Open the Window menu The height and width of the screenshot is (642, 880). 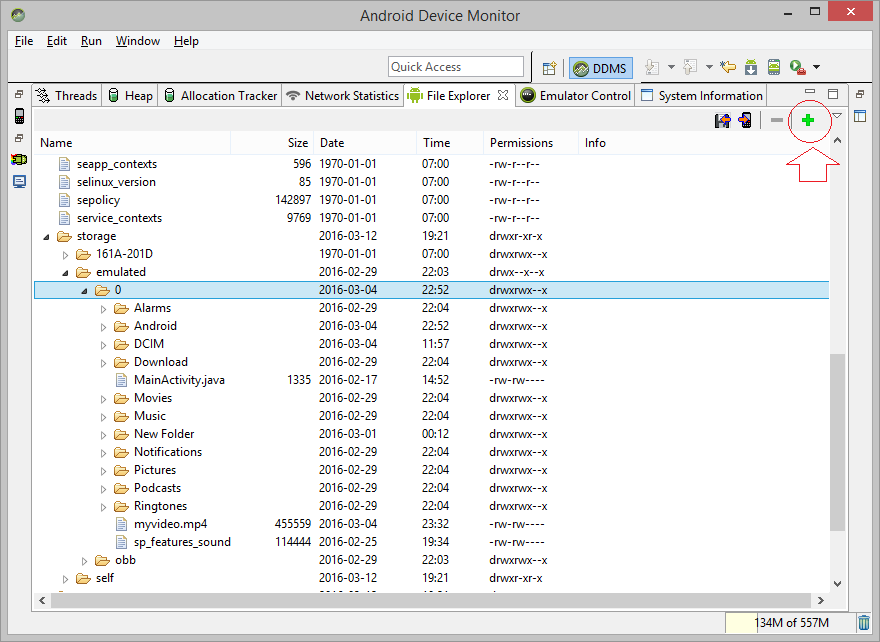138,41
